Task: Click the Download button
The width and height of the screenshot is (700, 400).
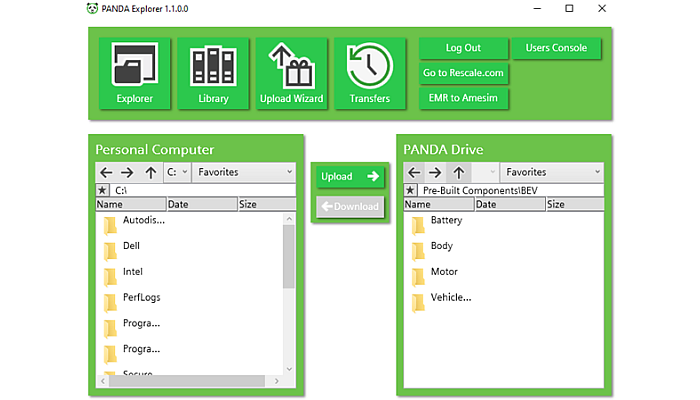Action: coord(350,207)
